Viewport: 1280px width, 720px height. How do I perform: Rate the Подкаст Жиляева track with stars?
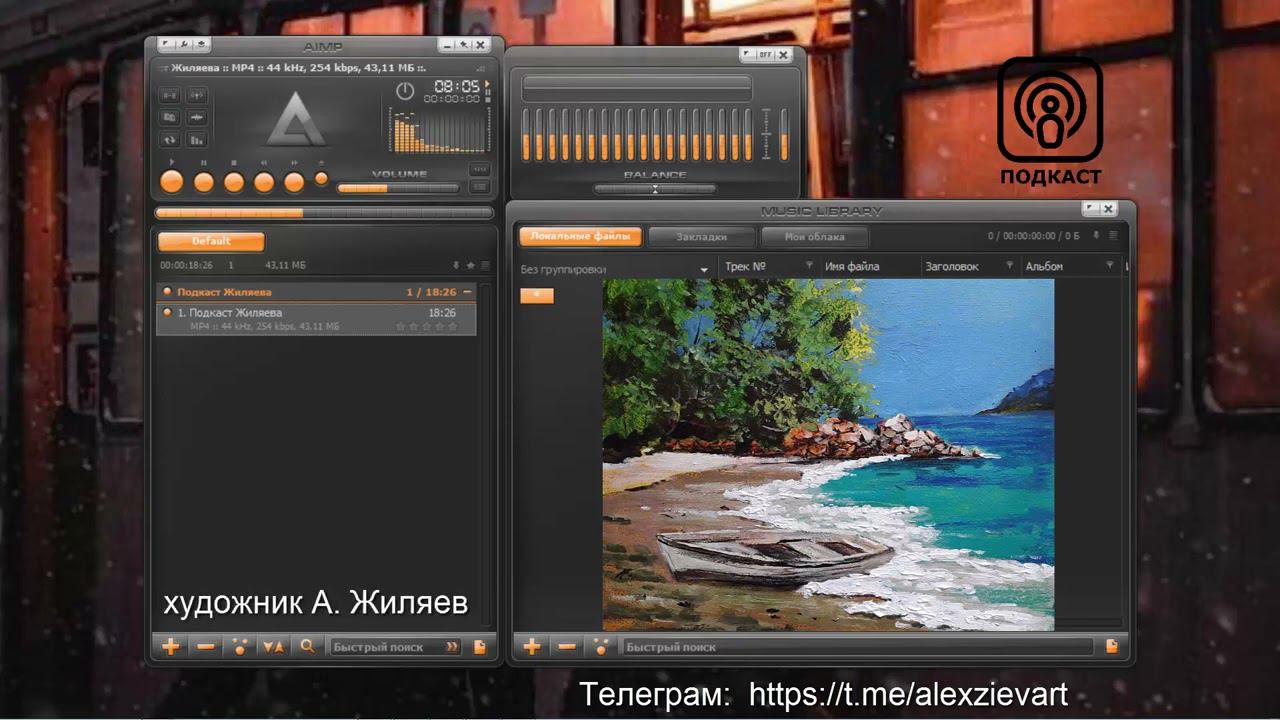(427, 327)
